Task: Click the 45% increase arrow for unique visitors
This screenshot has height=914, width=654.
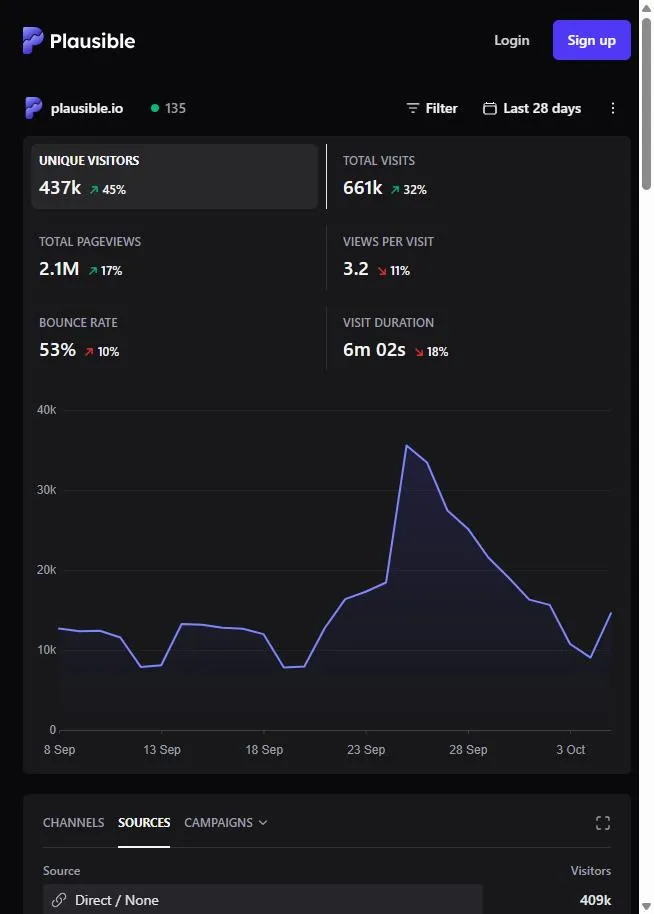Action: (94, 189)
